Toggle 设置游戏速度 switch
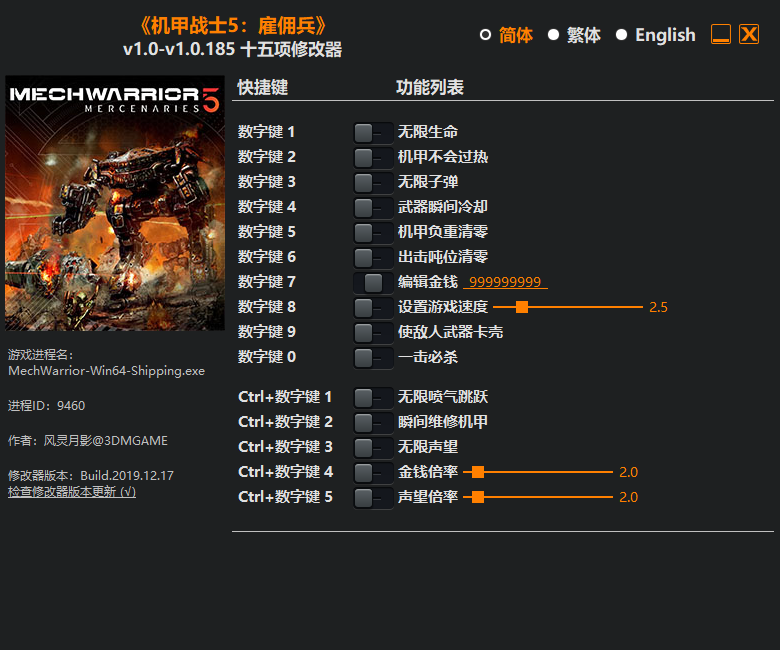The width and height of the screenshot is (780, 650). click(373, 307)
